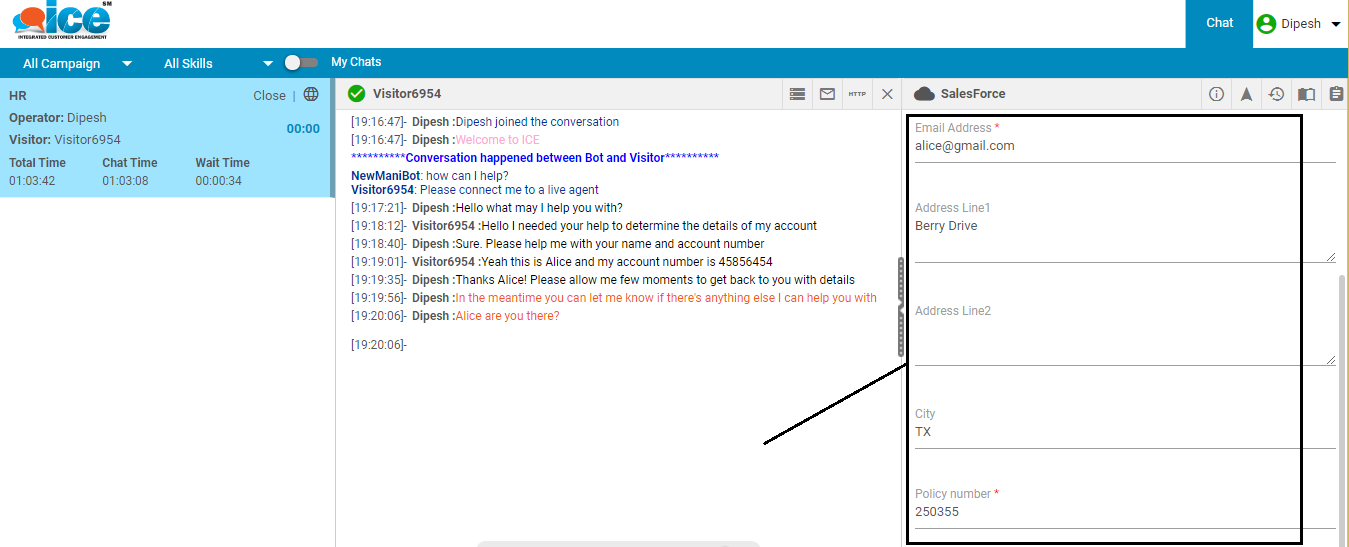Close the Visitor6954 chat with X
The width and height of the screenshot is (1349, 547).
click(887, 94)
